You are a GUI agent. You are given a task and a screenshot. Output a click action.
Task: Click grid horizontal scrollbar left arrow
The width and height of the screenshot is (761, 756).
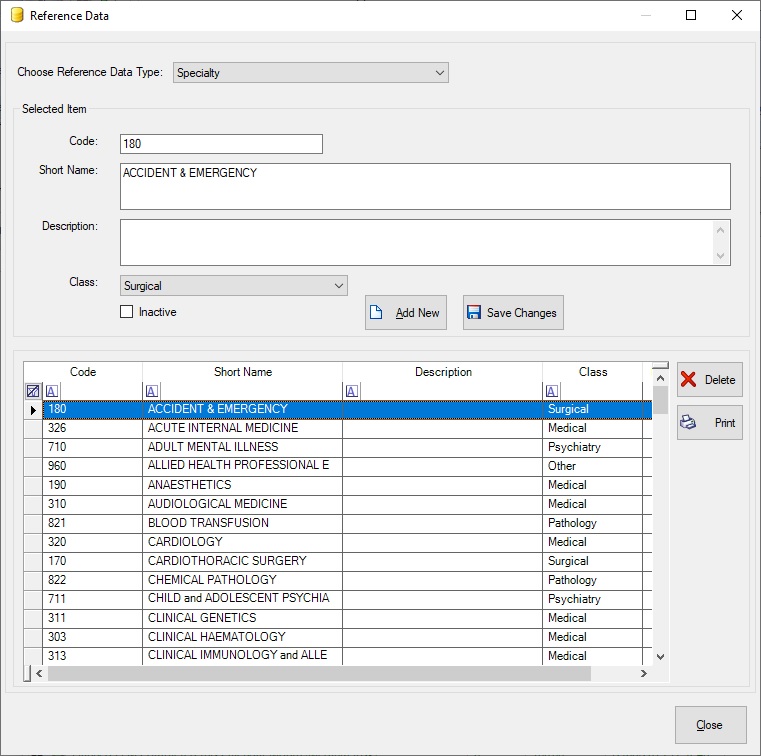[39, 674]
